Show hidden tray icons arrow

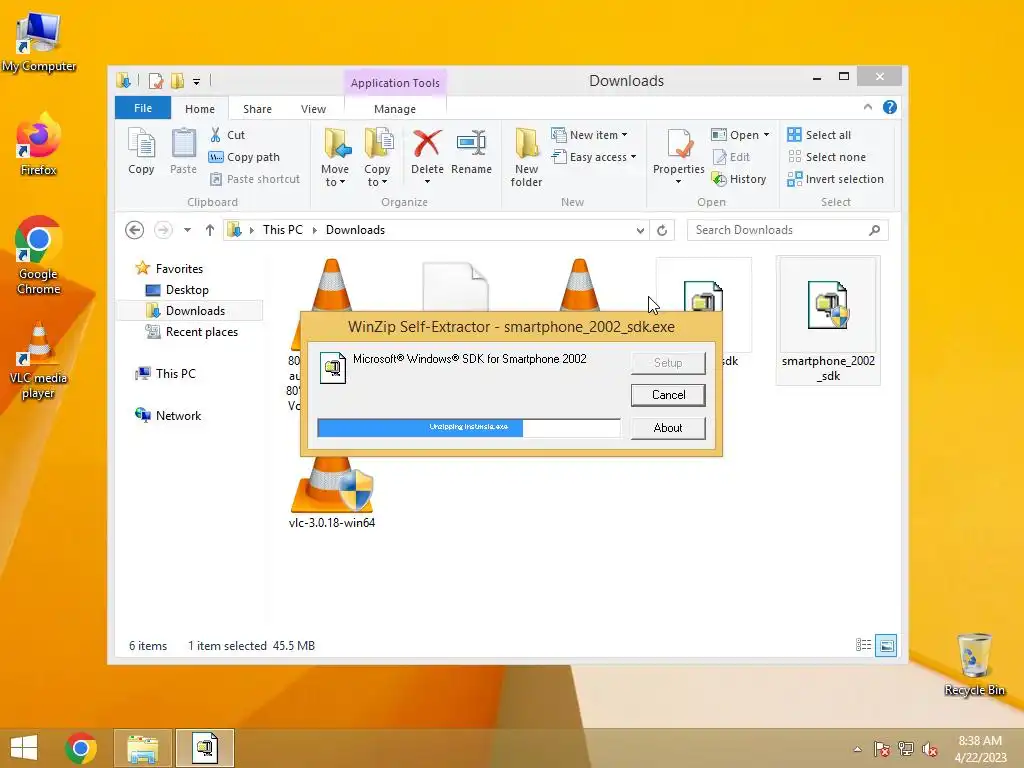[x=857, y=749]
